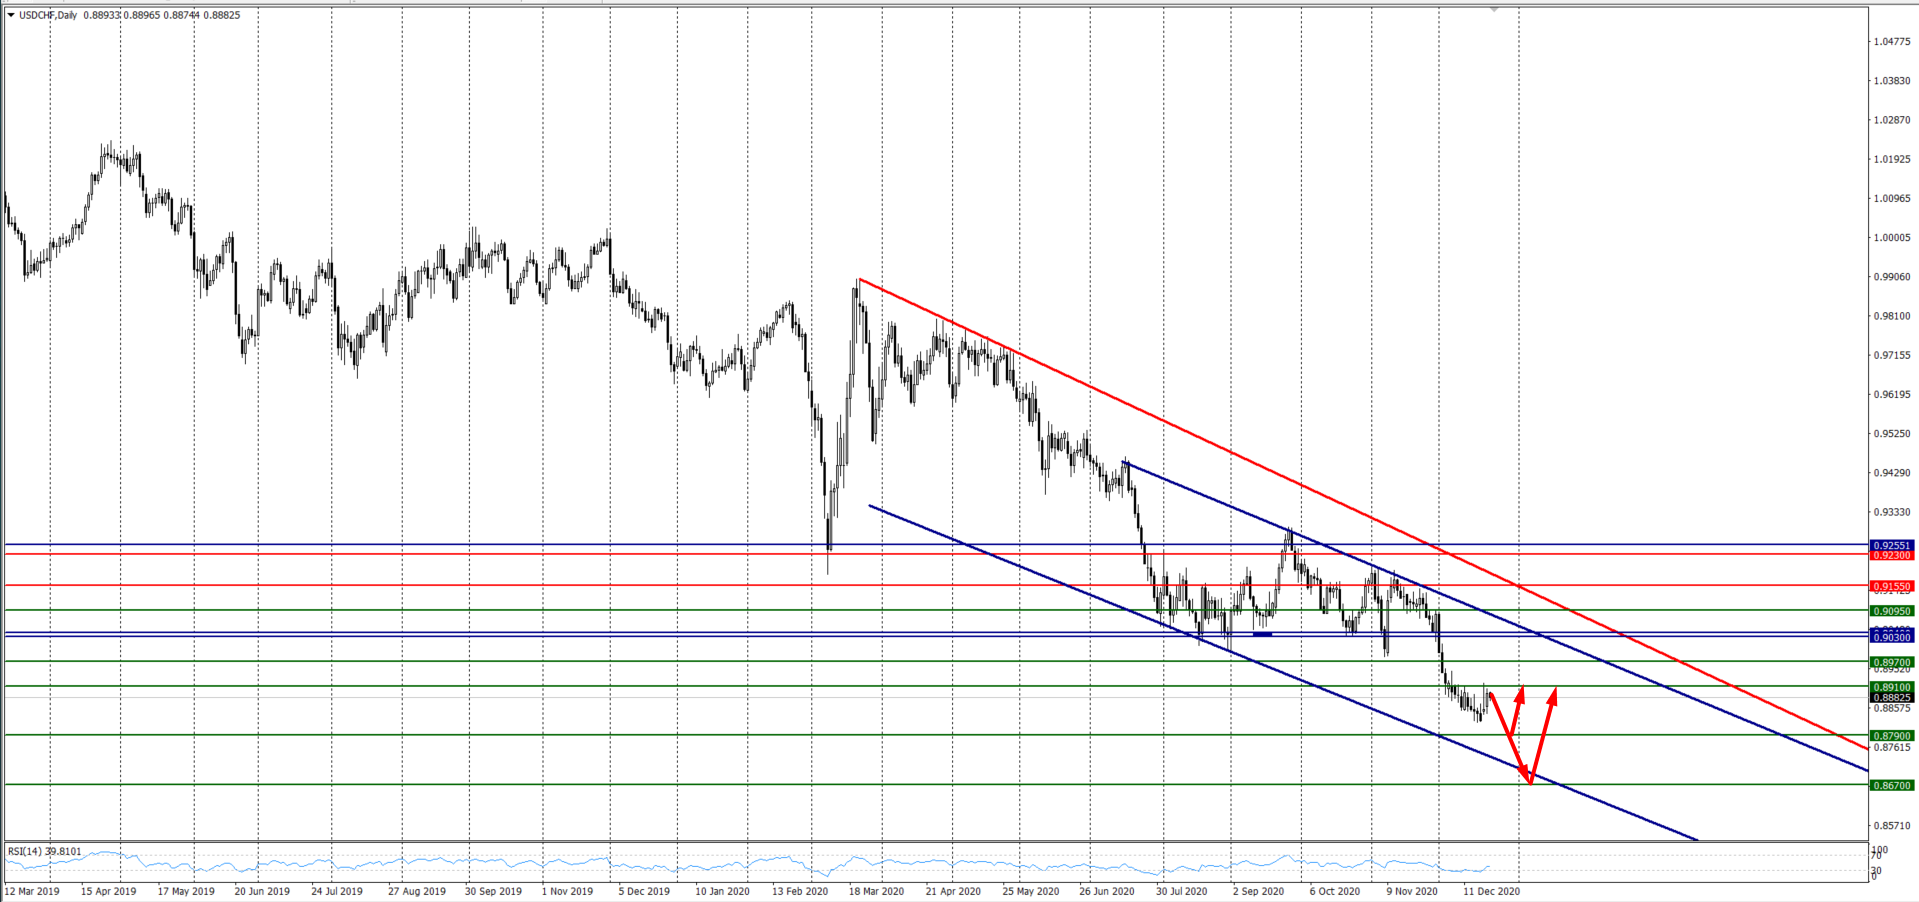Select the 0.87900 green price label
This screenshot has height=902, width=1919.
click(1891, 736)
